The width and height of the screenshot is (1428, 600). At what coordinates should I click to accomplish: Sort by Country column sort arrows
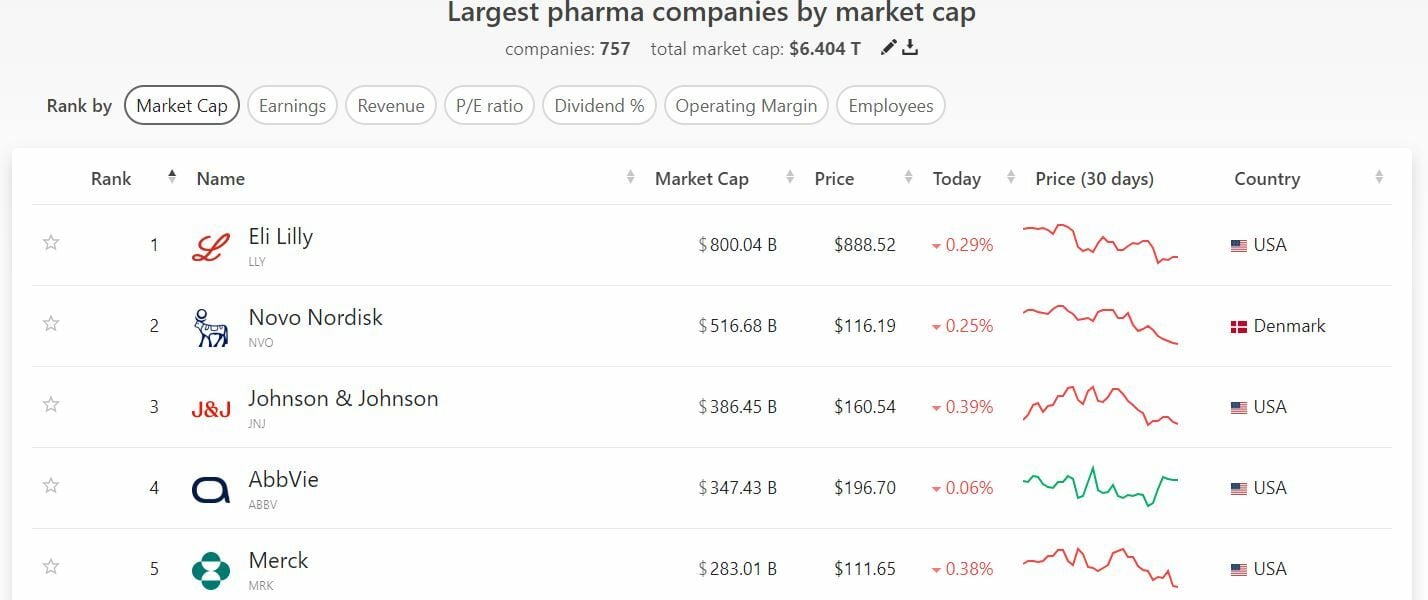[x=1379, y=178]
